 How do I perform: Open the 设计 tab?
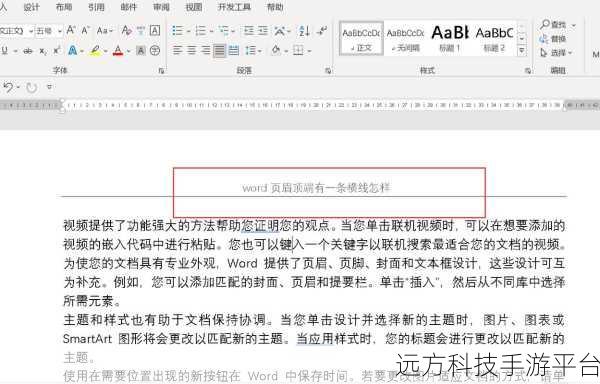tap(31, 7)
